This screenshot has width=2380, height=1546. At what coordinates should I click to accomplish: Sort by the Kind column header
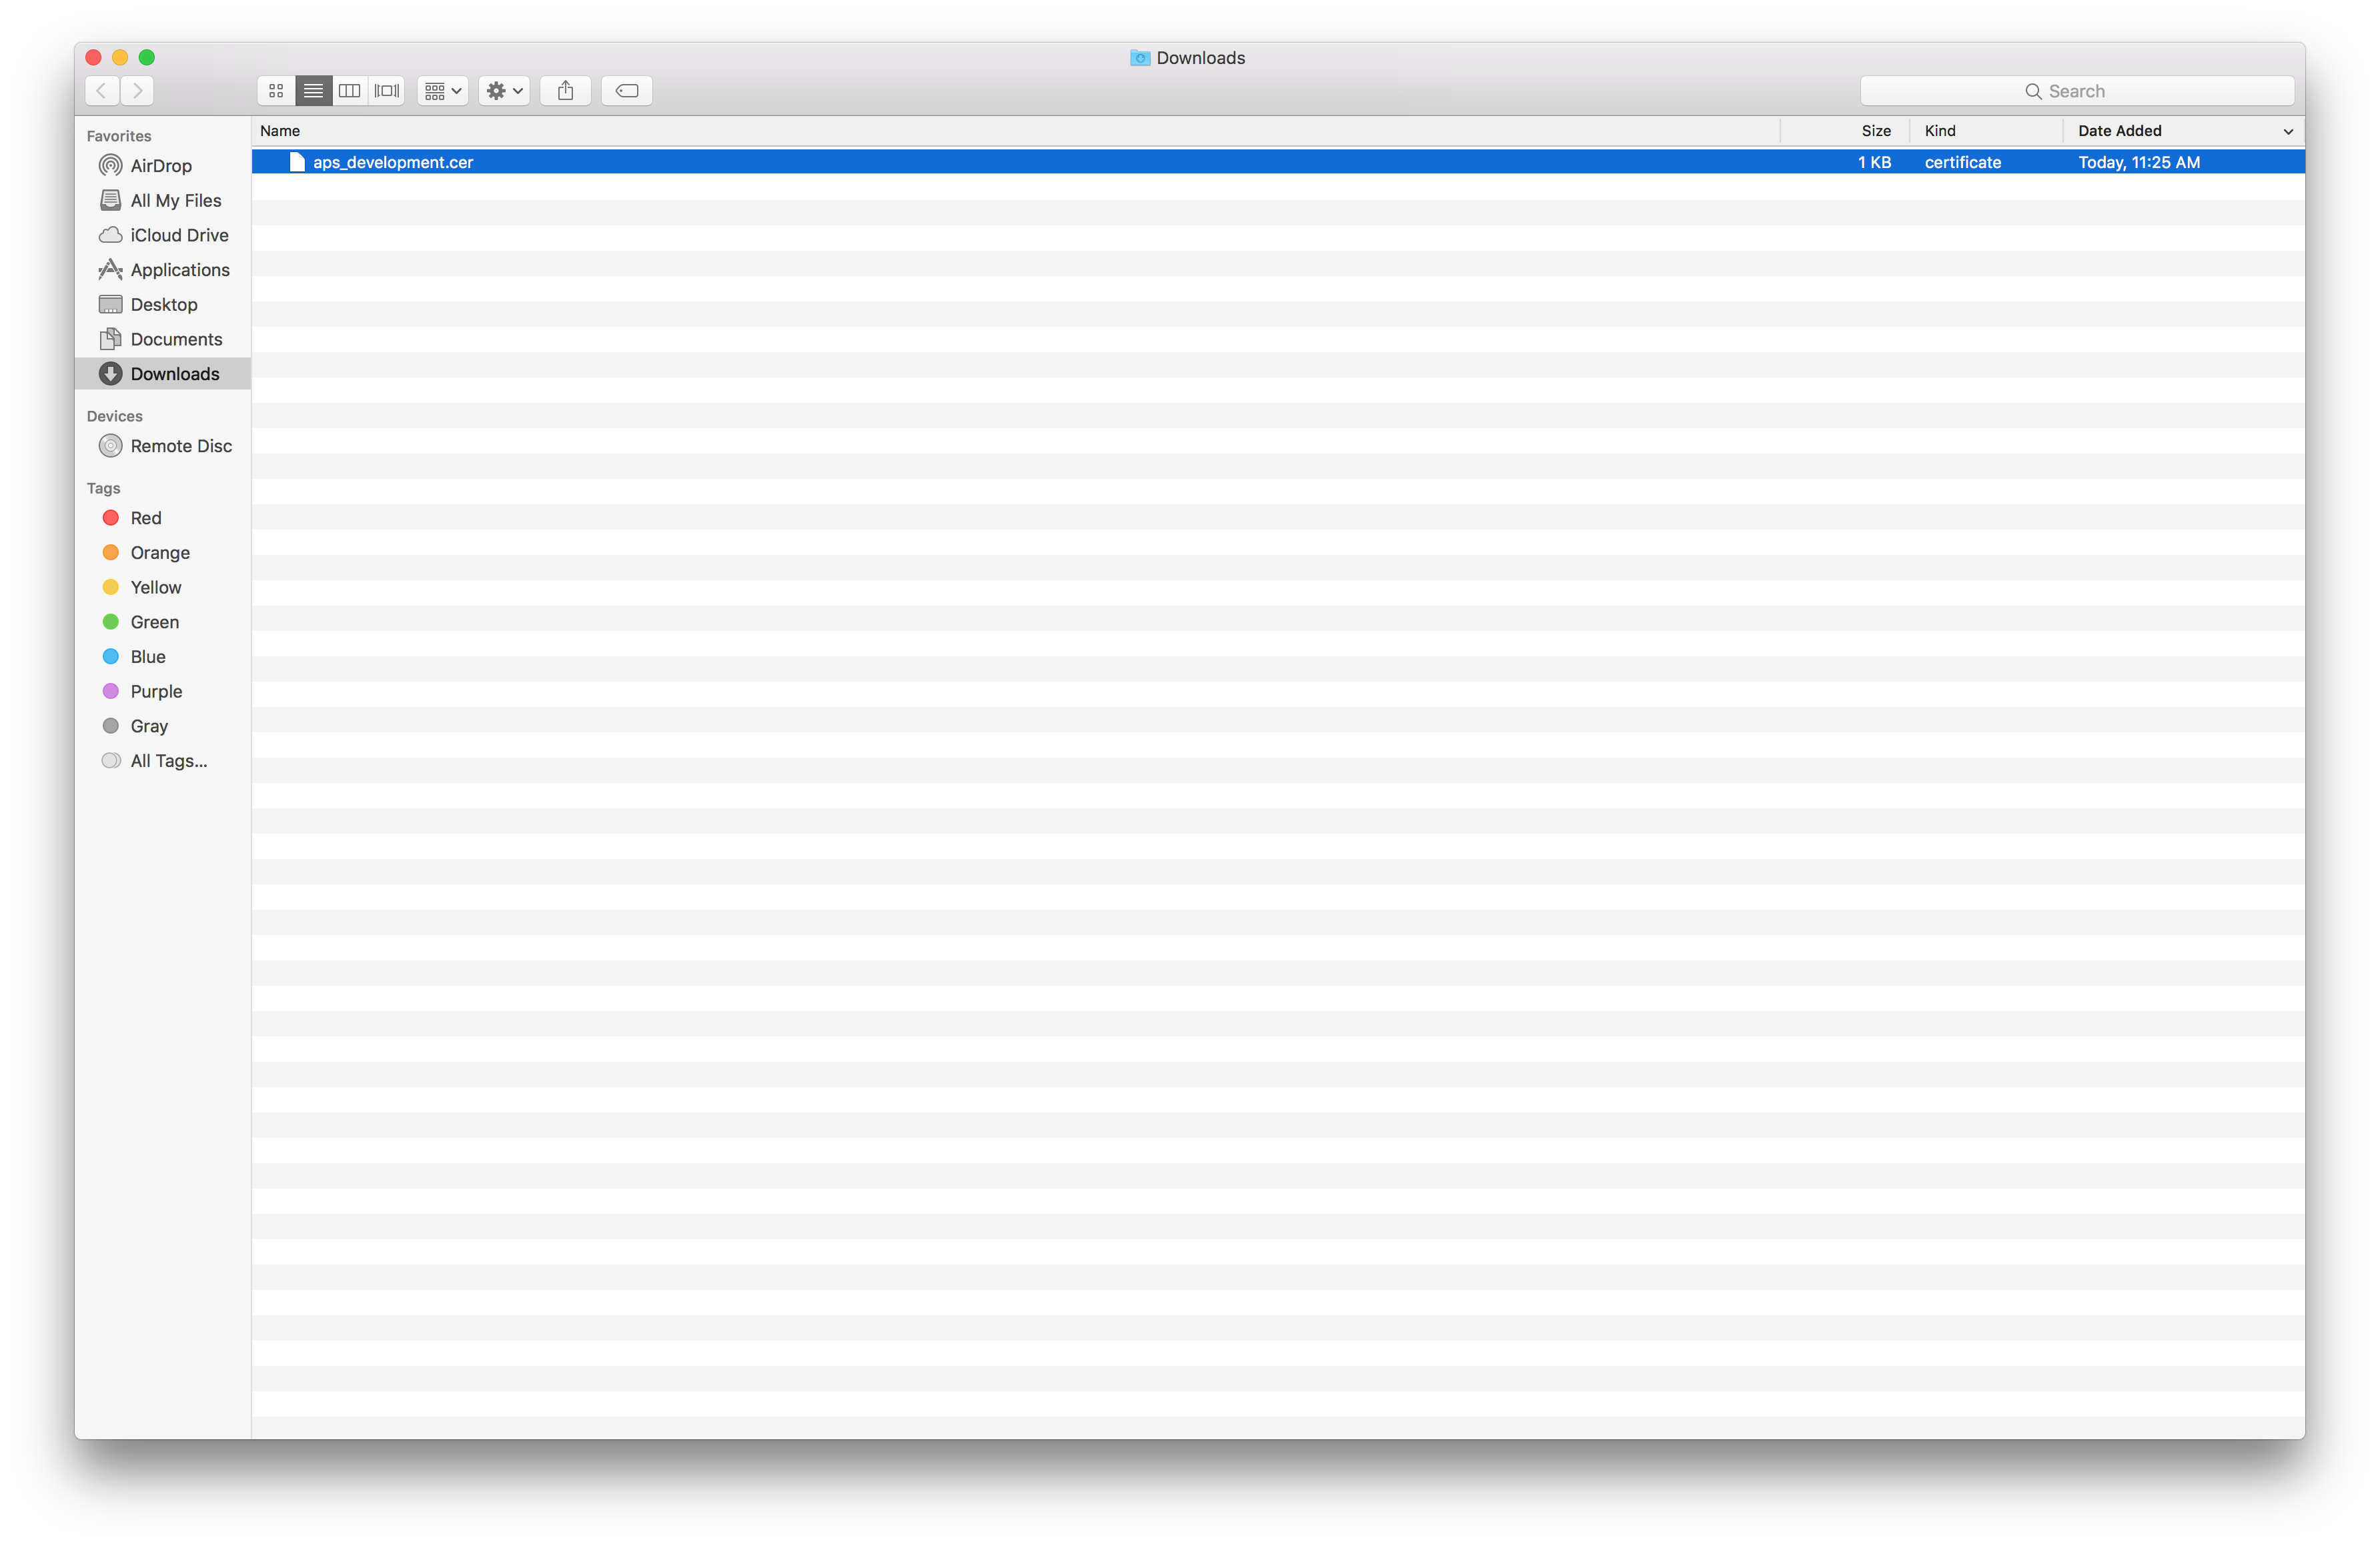coord(1986,131)
